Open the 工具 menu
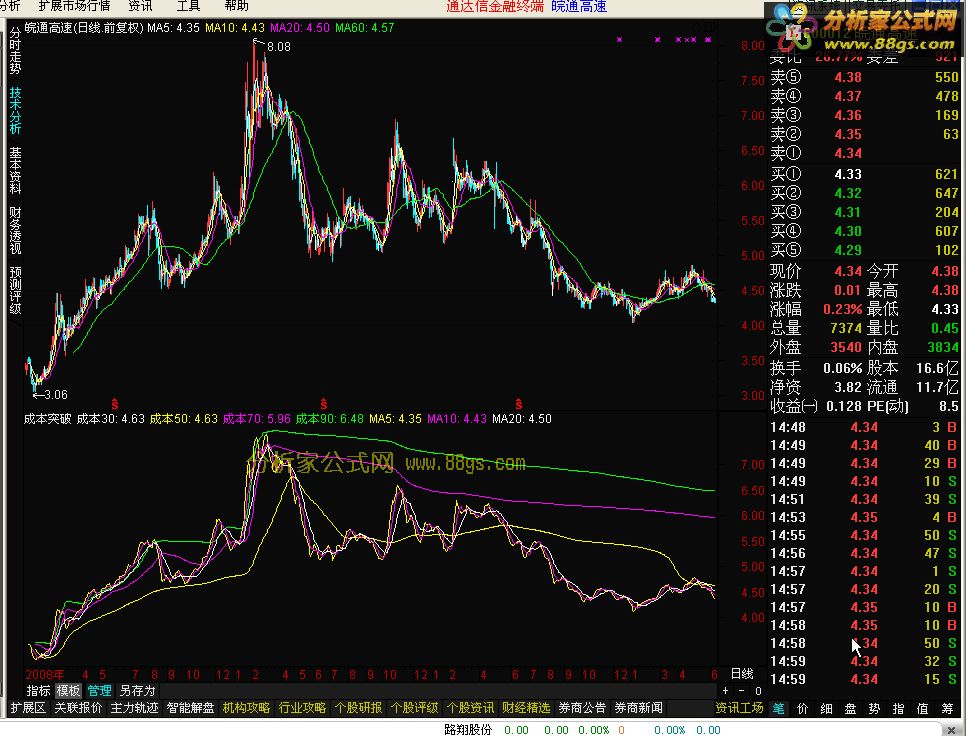Screen dimensions: 966x736 coord(189,6)
